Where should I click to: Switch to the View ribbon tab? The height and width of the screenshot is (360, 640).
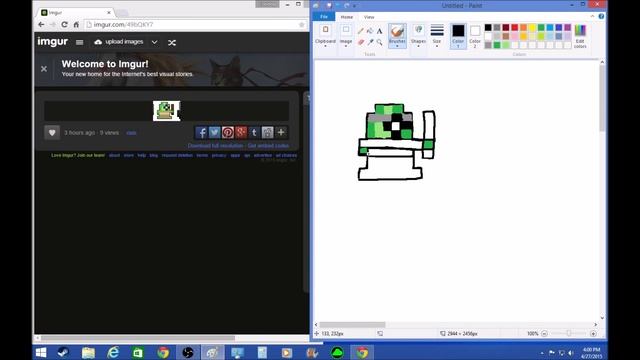click(369, 17)
